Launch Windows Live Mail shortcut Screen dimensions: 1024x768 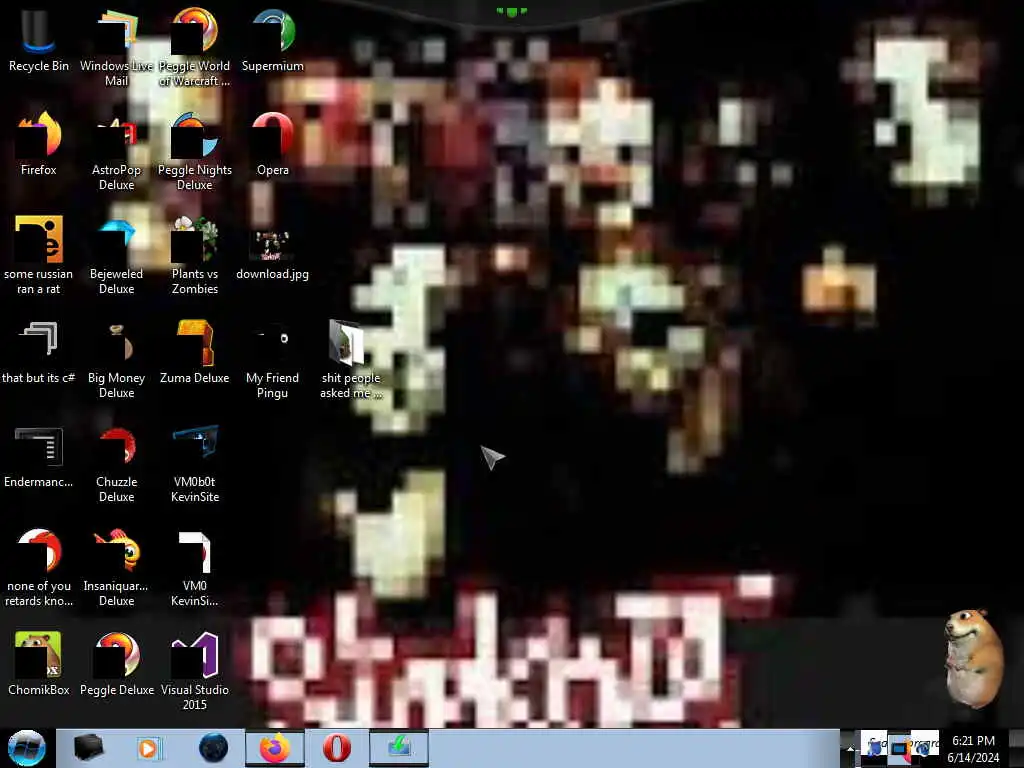(116, 48)
